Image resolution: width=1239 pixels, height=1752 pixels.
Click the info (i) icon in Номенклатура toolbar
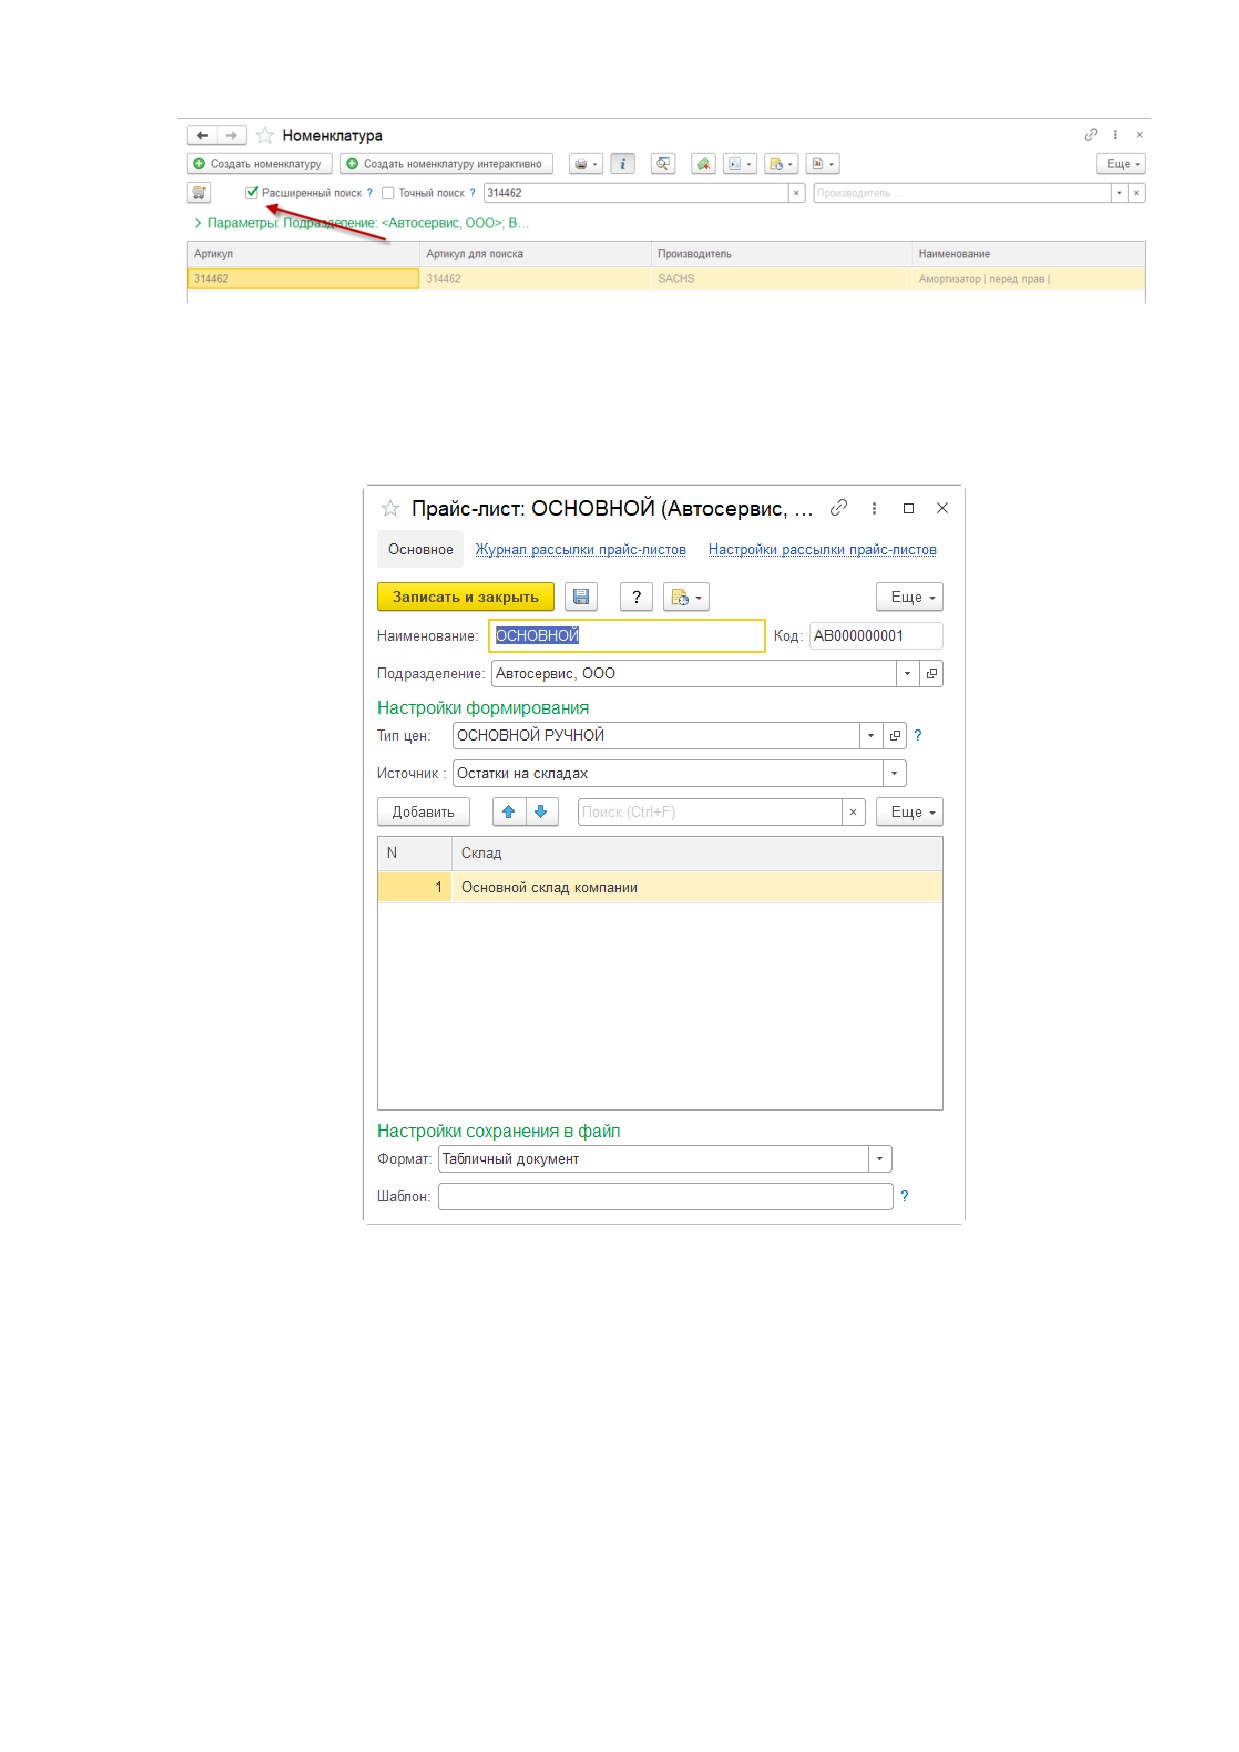tap(622, 164)
